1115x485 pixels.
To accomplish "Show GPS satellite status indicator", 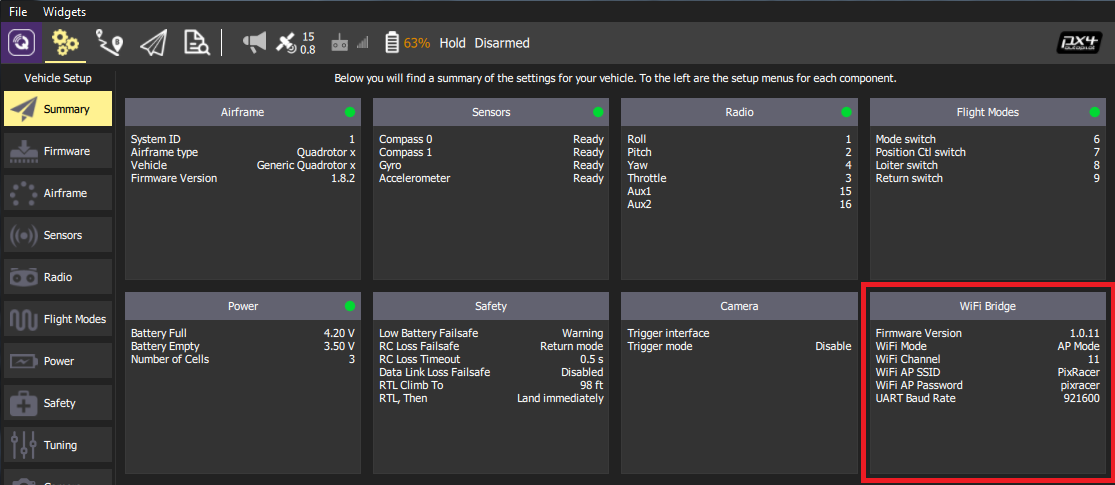I will (295, 43).
